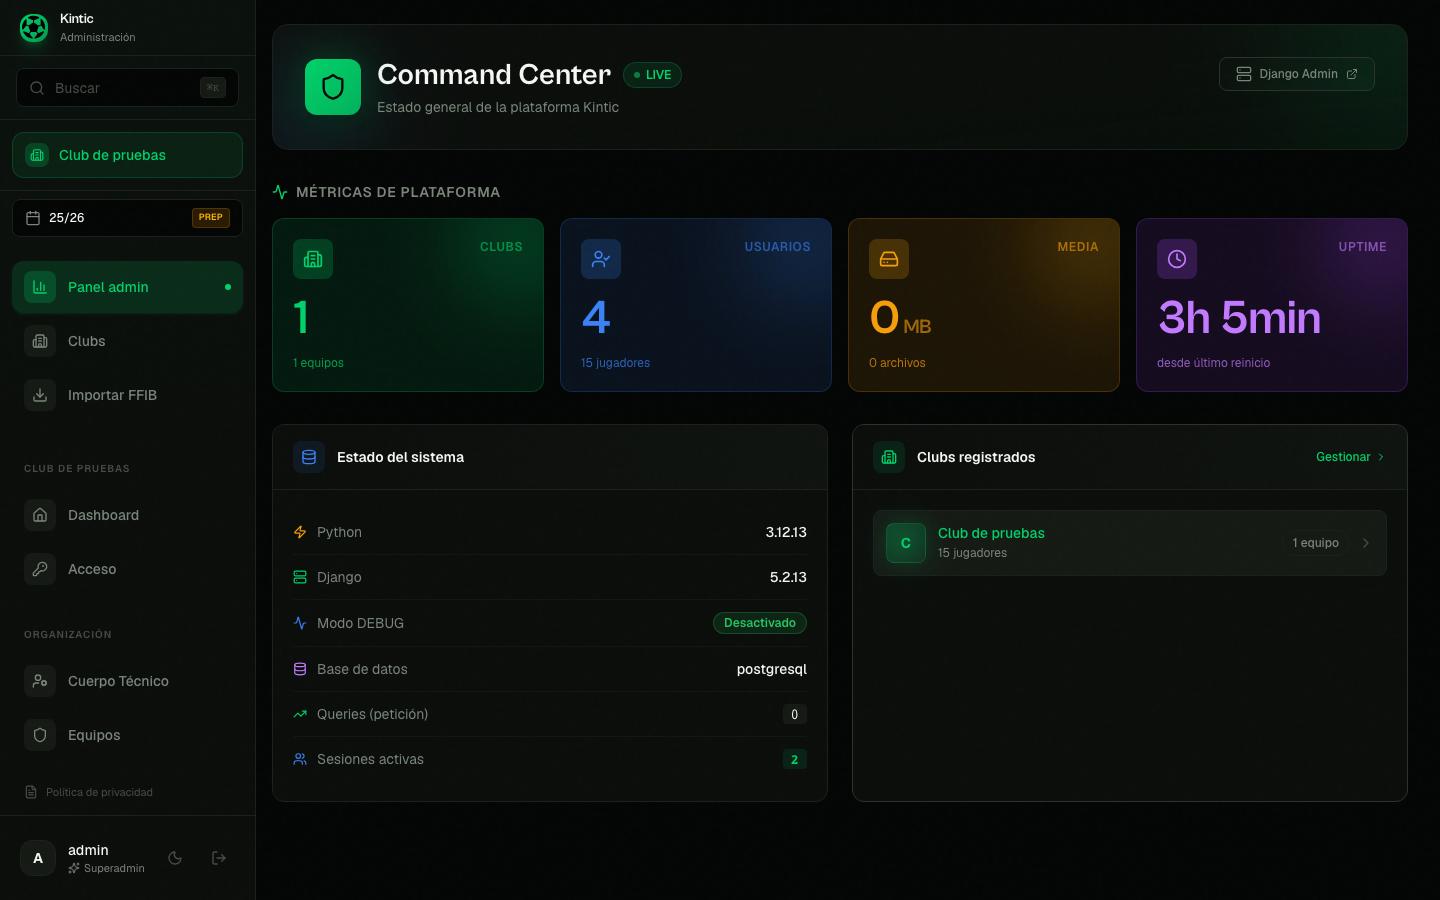The image size is (1440, 900).
Task: Click the '1 equipo' badge
Action: pyautogui.click(x=1315, y=543)
